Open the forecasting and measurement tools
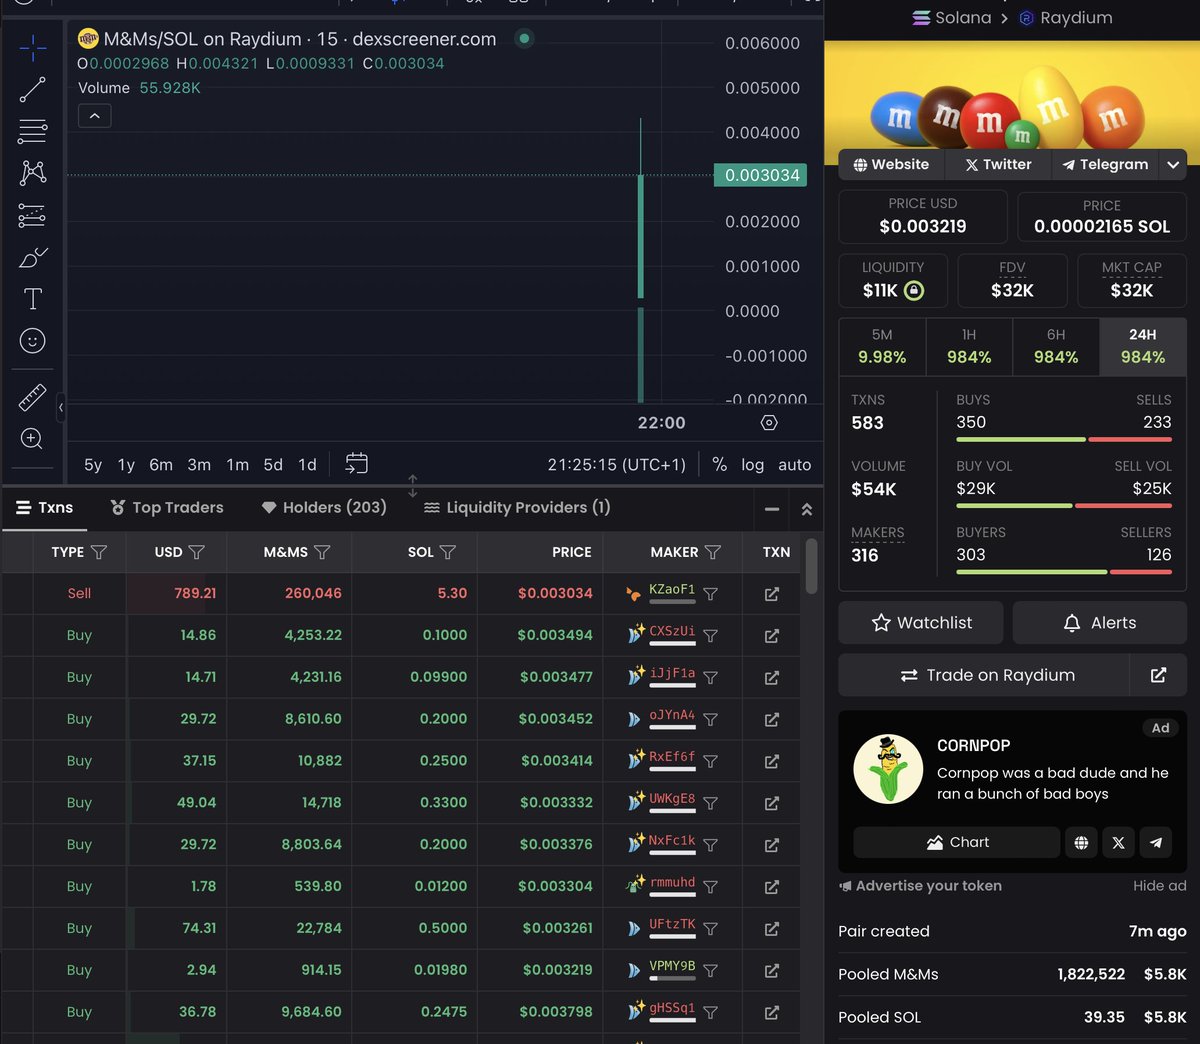 [32, 215]
